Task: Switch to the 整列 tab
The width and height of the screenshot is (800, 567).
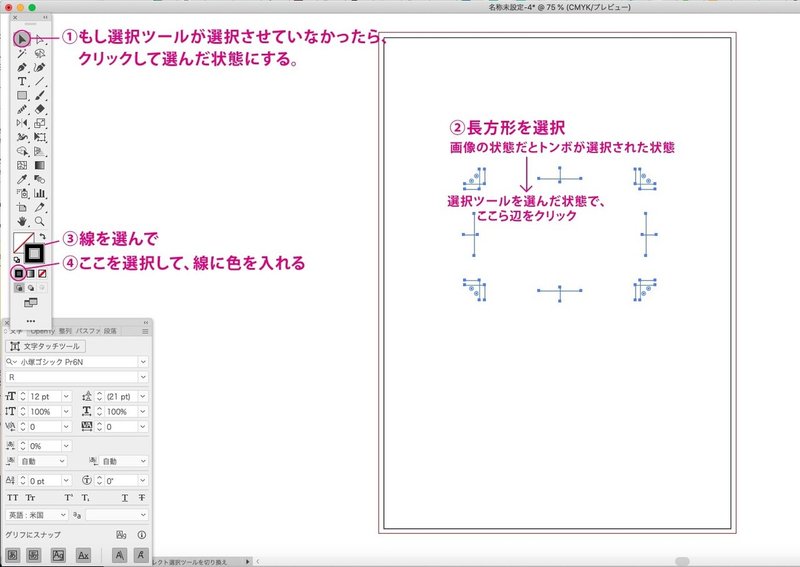Action: coord(65,331)
